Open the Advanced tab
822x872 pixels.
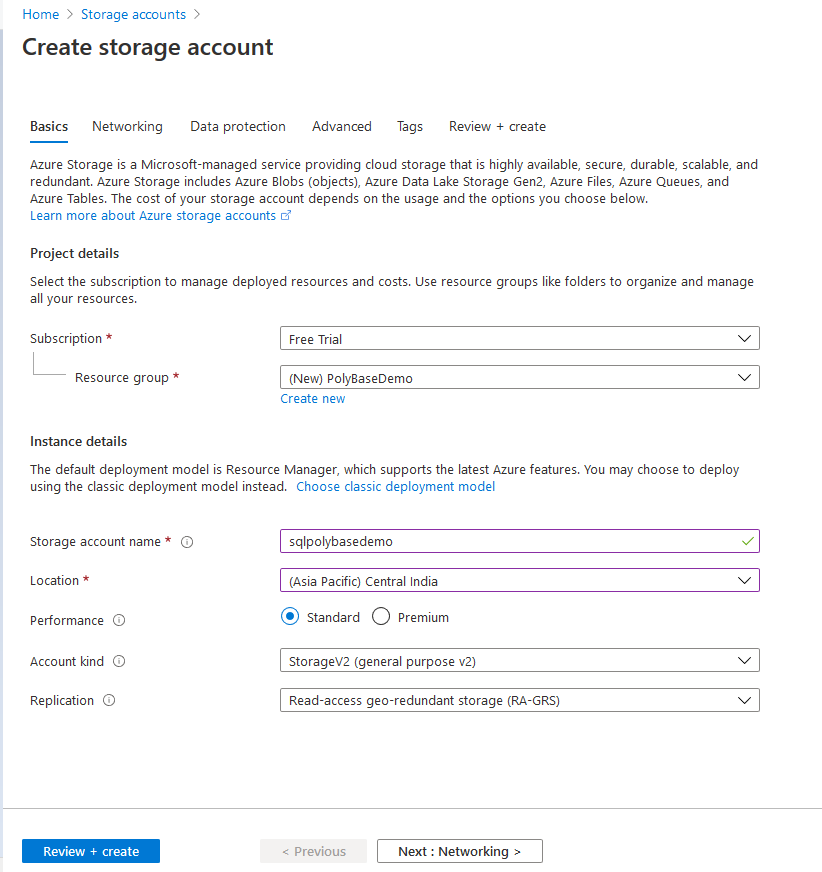[341, 127]
